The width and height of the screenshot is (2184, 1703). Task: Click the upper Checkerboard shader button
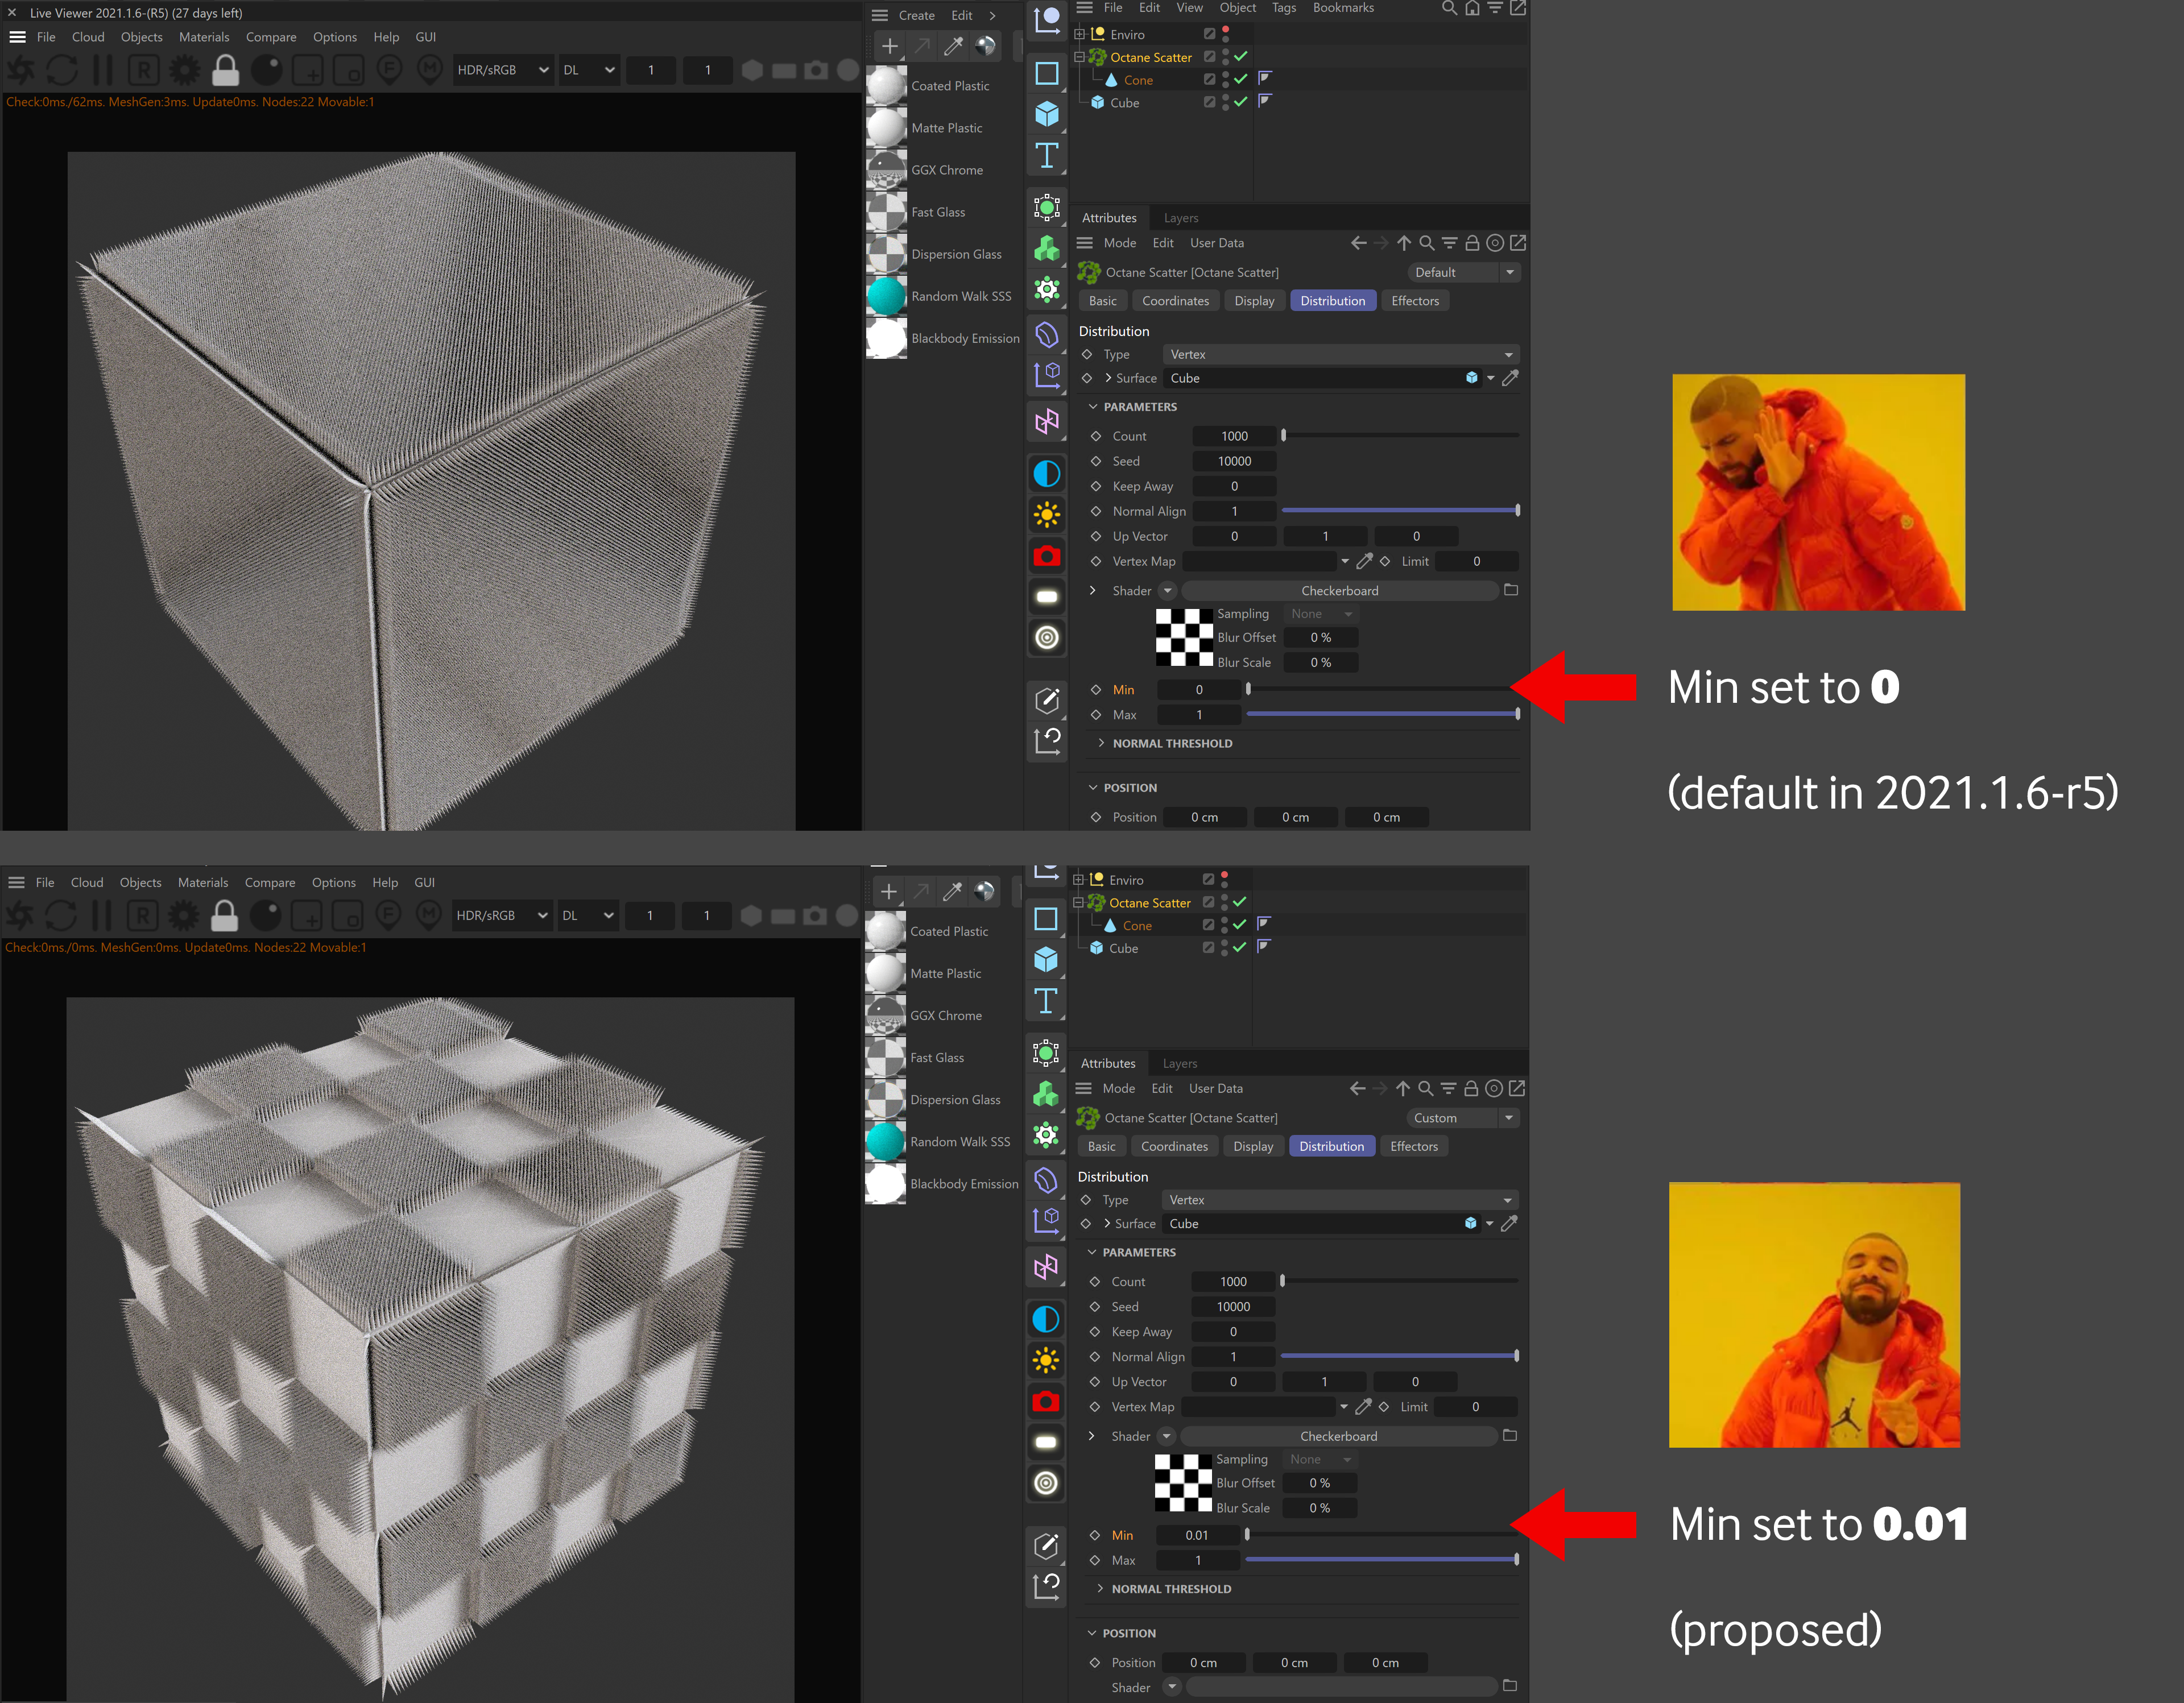pos(1339,591)
